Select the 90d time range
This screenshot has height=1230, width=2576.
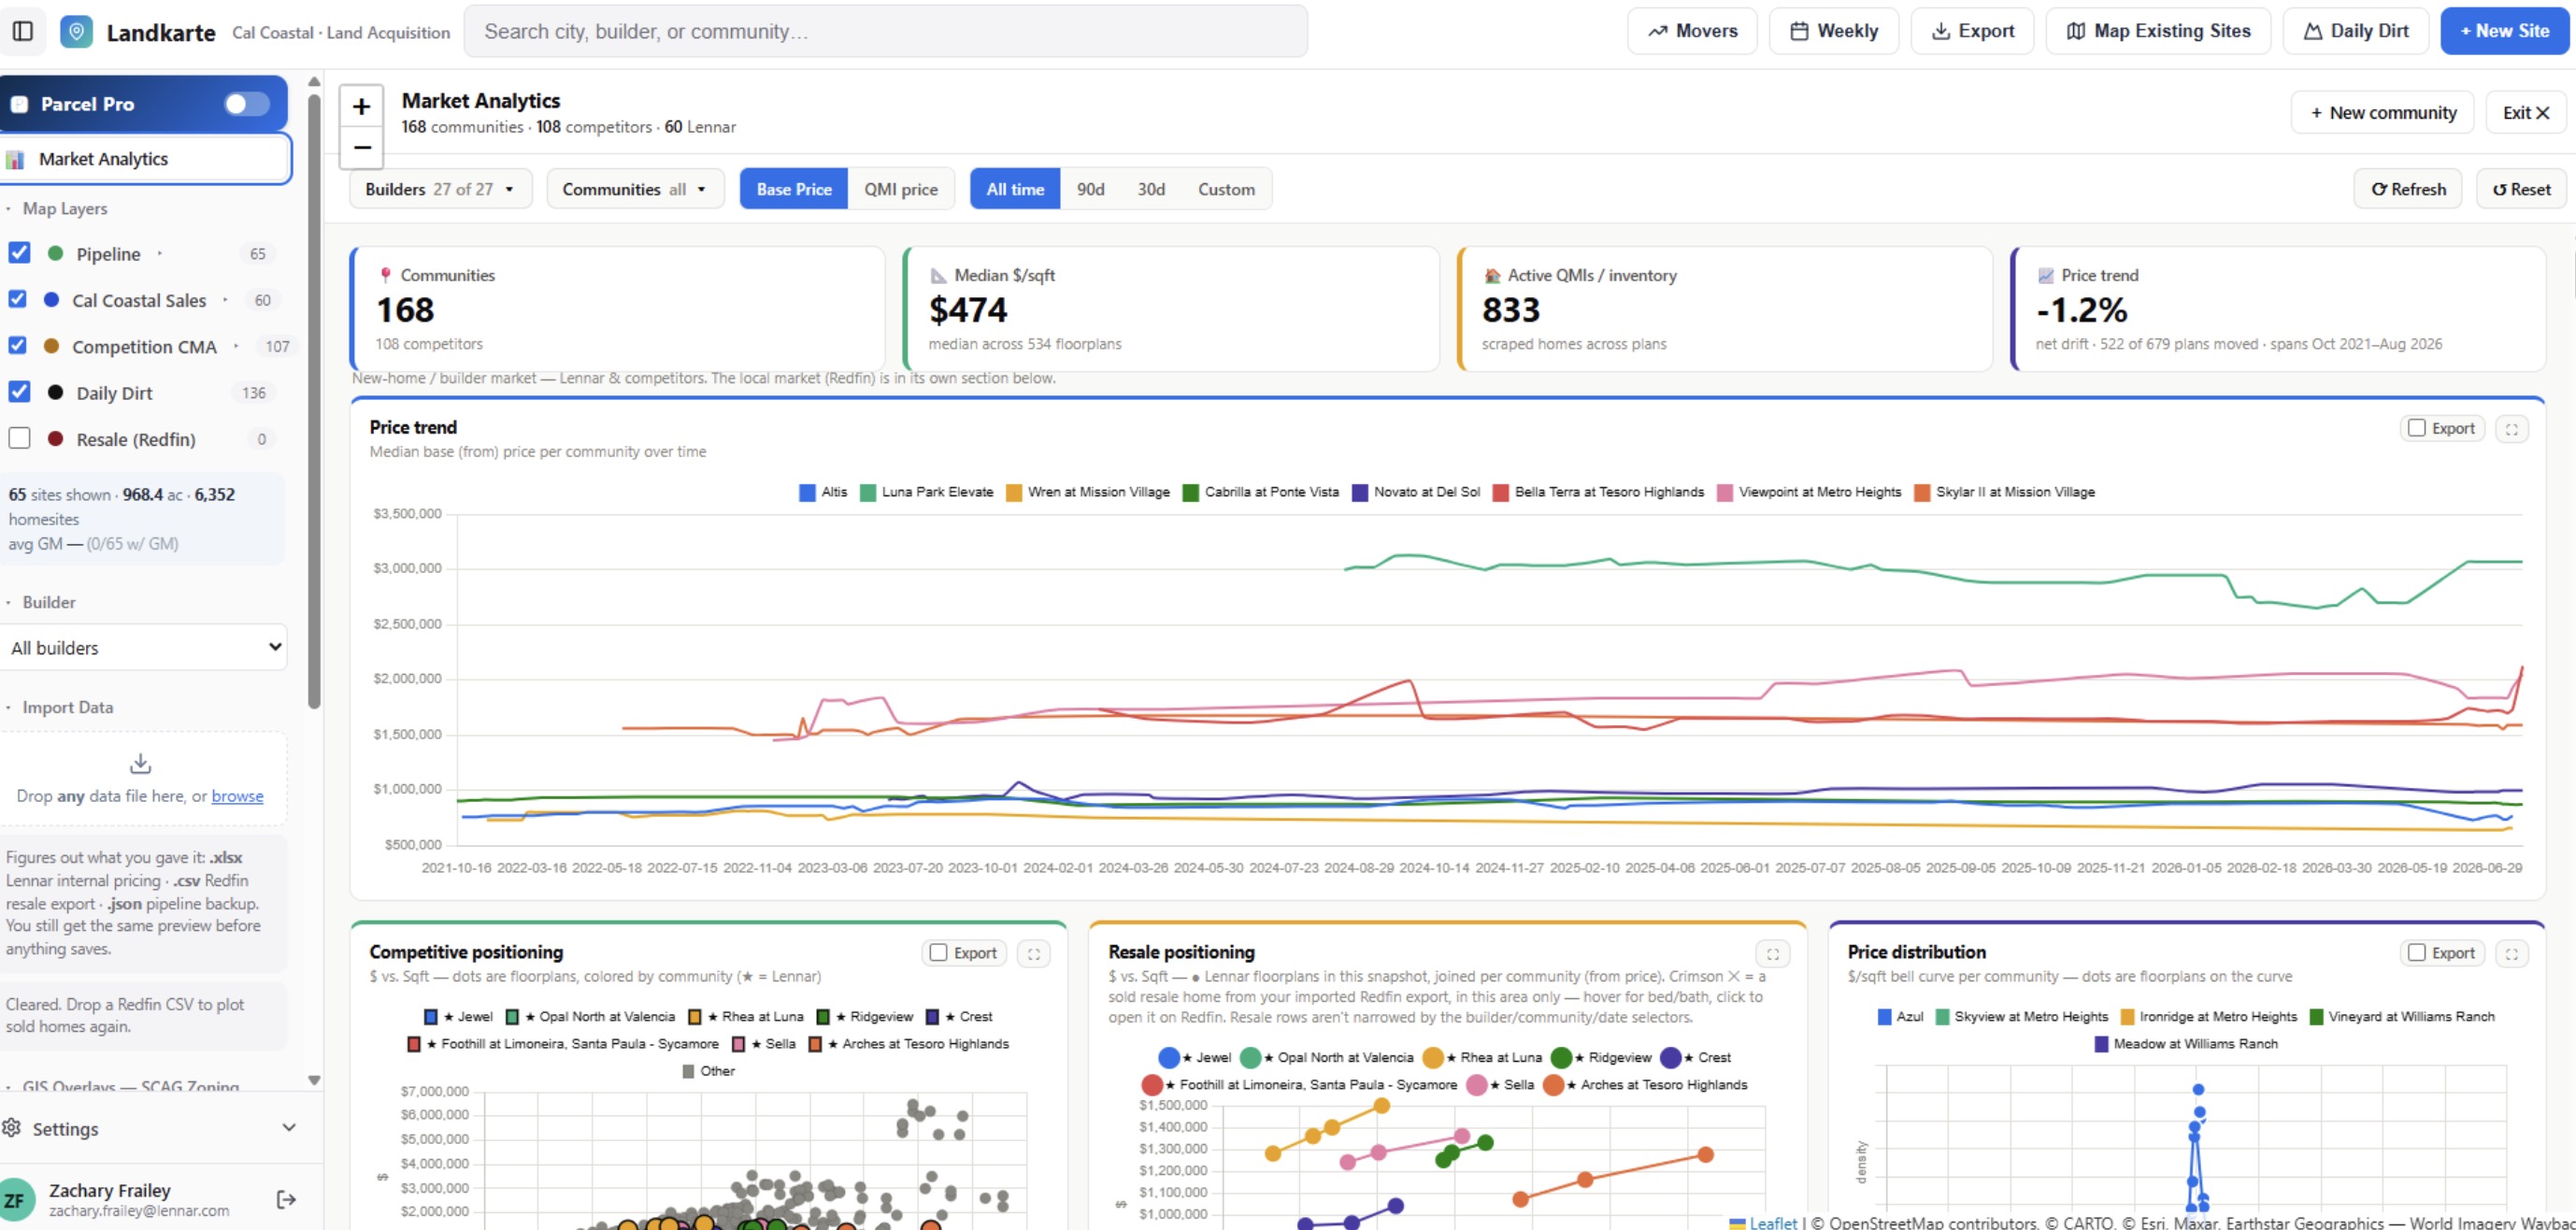click(1090, 189)
